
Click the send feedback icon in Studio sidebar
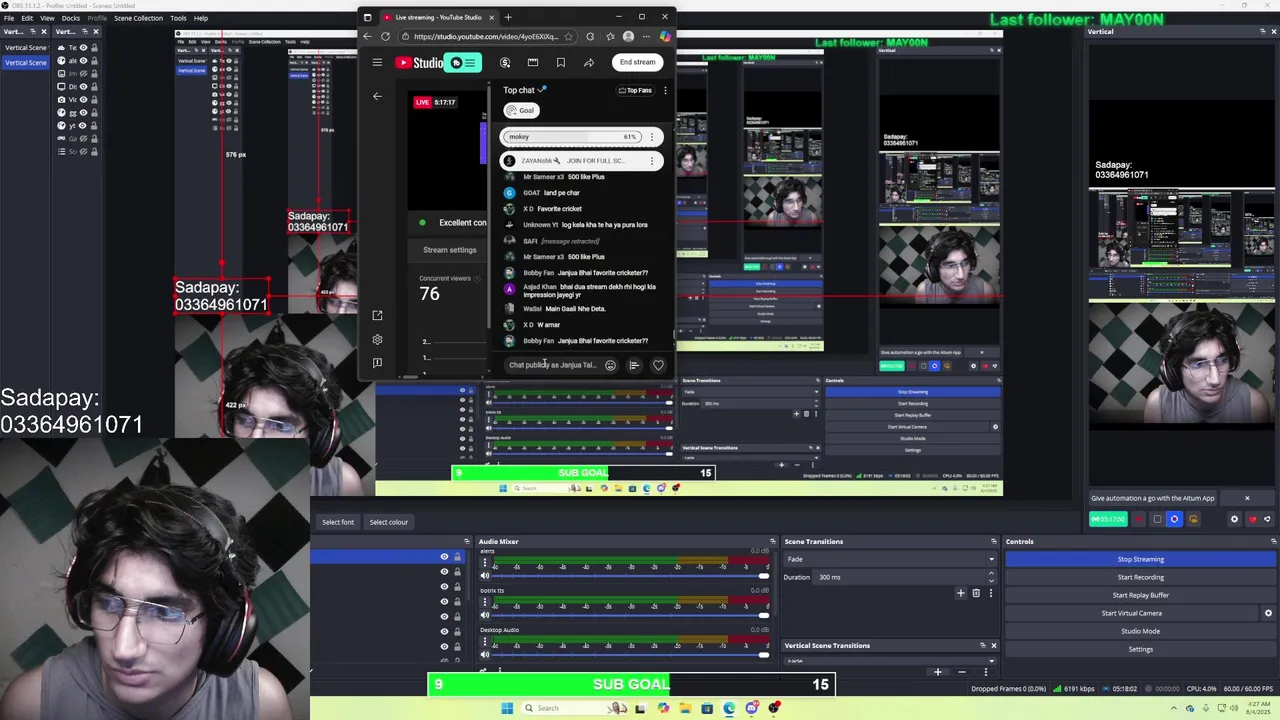pos(377,363)
